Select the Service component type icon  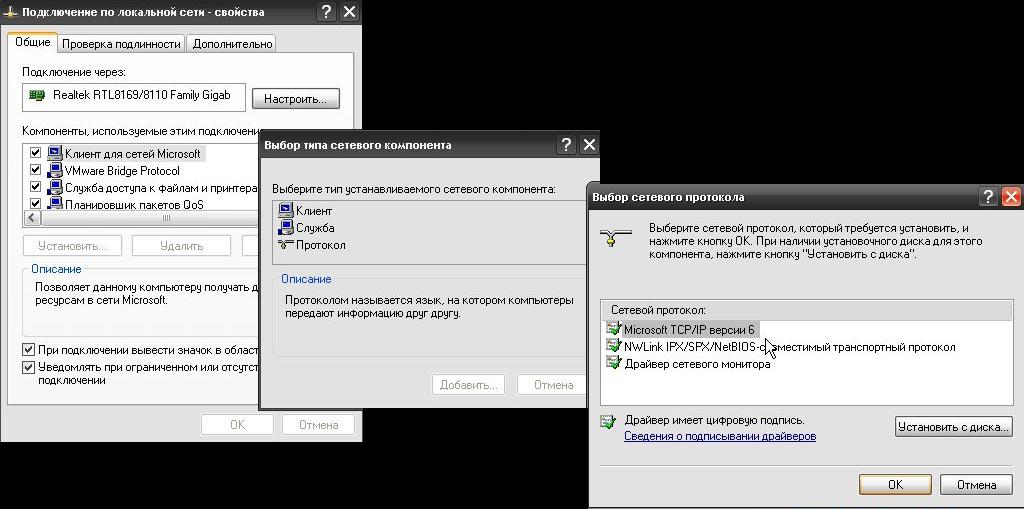[285, 228]
